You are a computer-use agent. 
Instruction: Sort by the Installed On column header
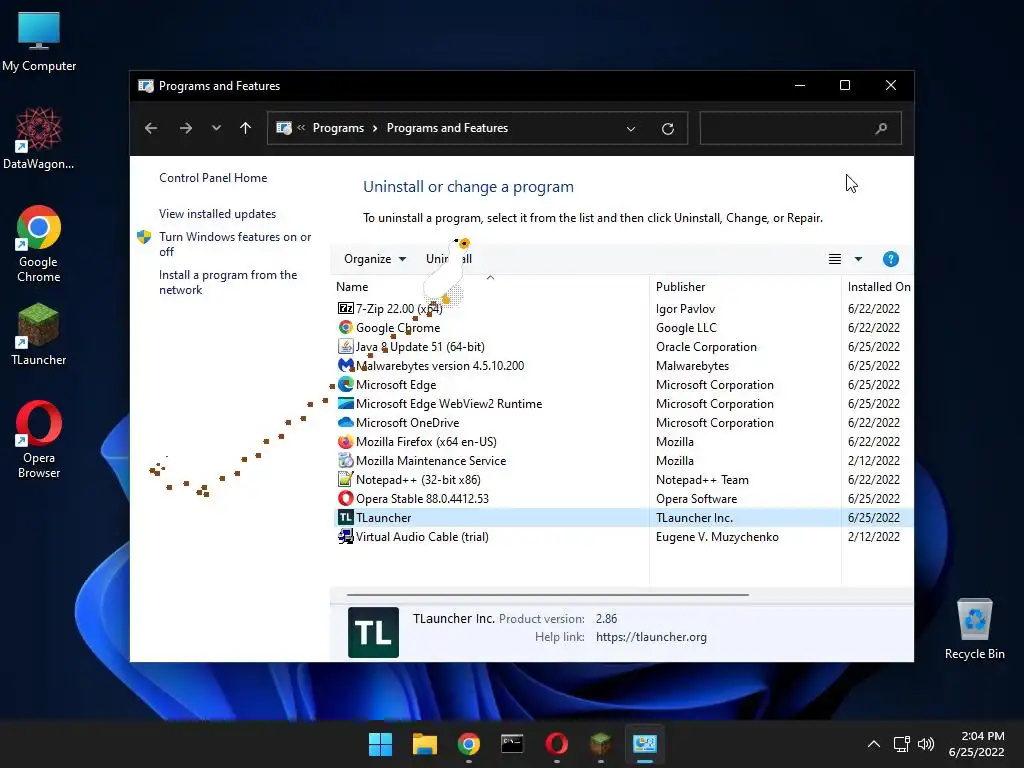(x=878, y=287)
